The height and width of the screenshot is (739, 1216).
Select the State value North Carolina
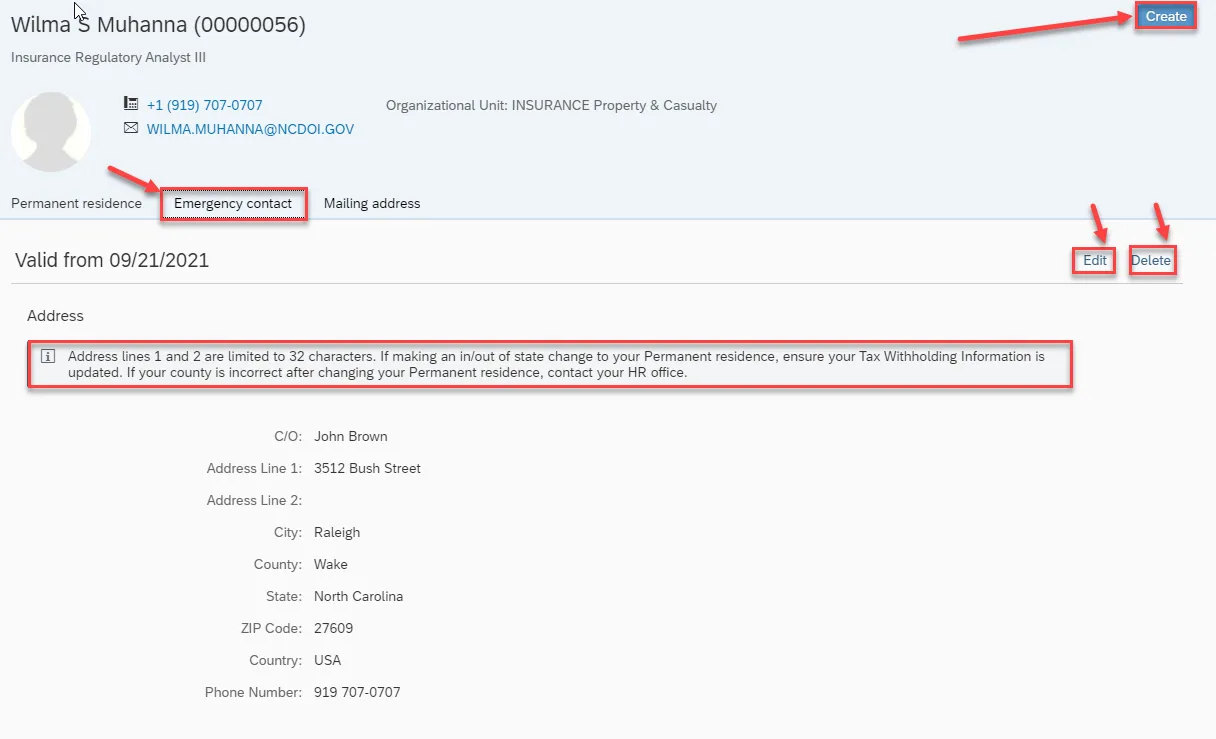pyautogui.click(x=358, y=596)
